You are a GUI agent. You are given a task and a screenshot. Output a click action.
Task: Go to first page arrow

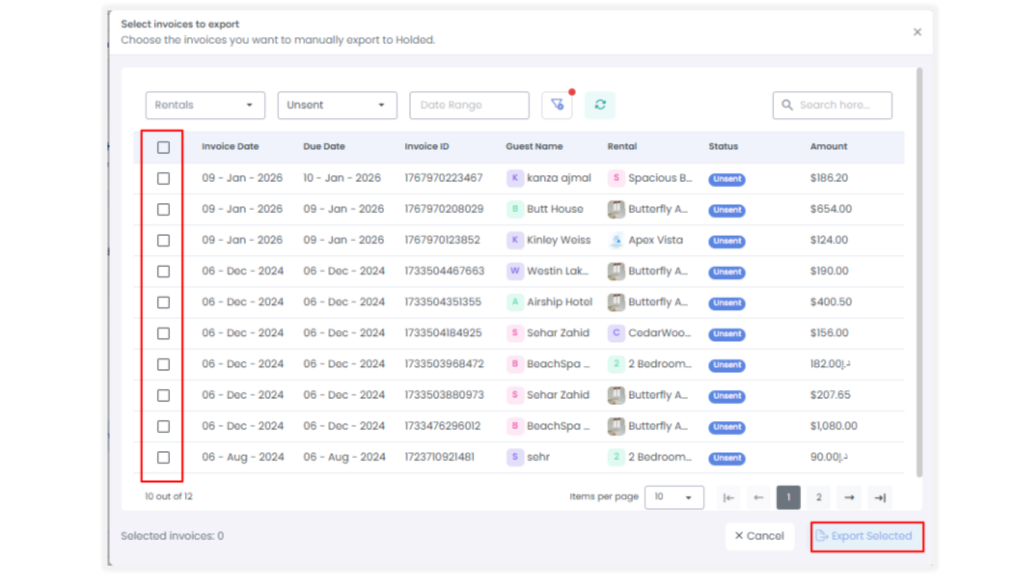click(x=728, y=498)
